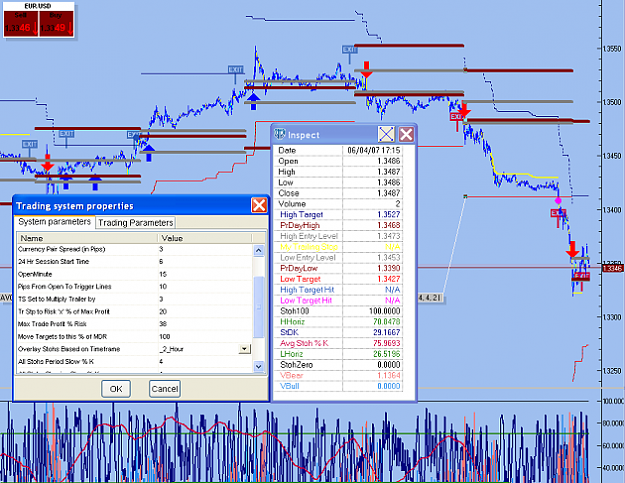Switch to Trading Parameters tab
625x483 pixels.
point(136,222)
